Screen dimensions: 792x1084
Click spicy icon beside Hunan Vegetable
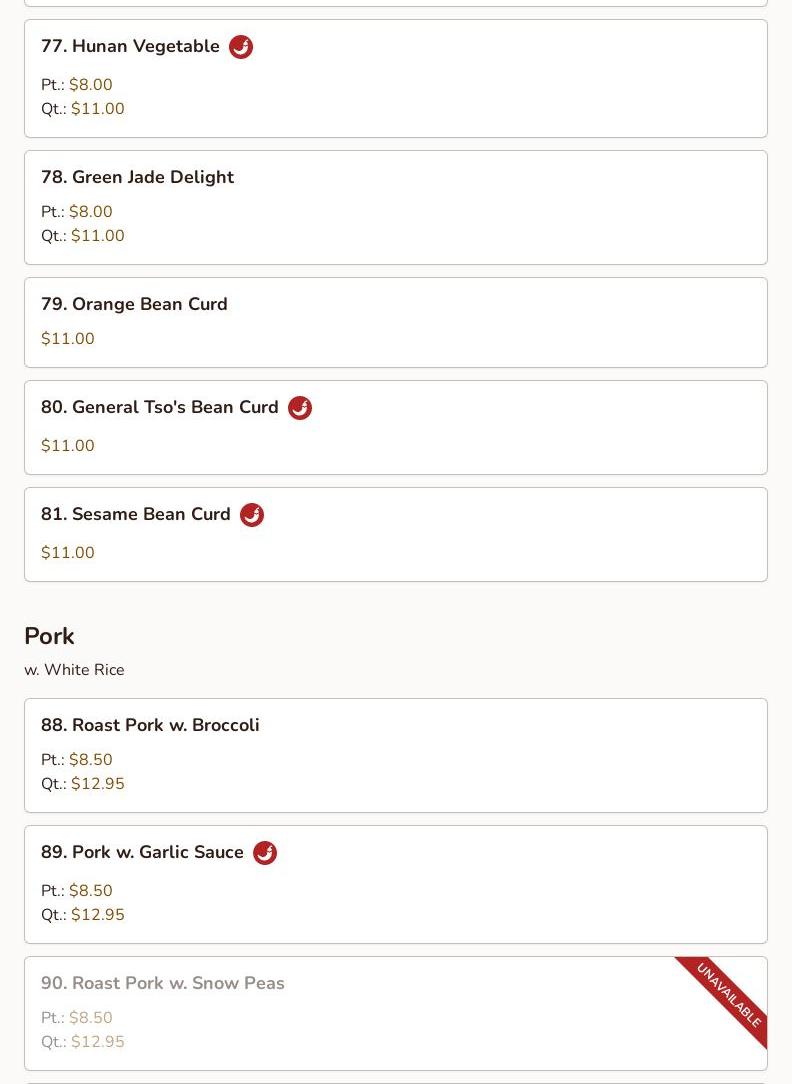241,47
